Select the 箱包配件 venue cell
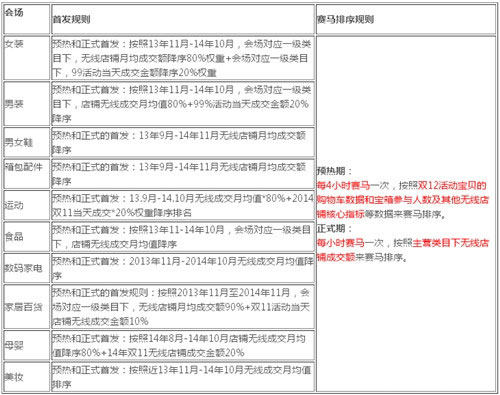 pos(27,174)
